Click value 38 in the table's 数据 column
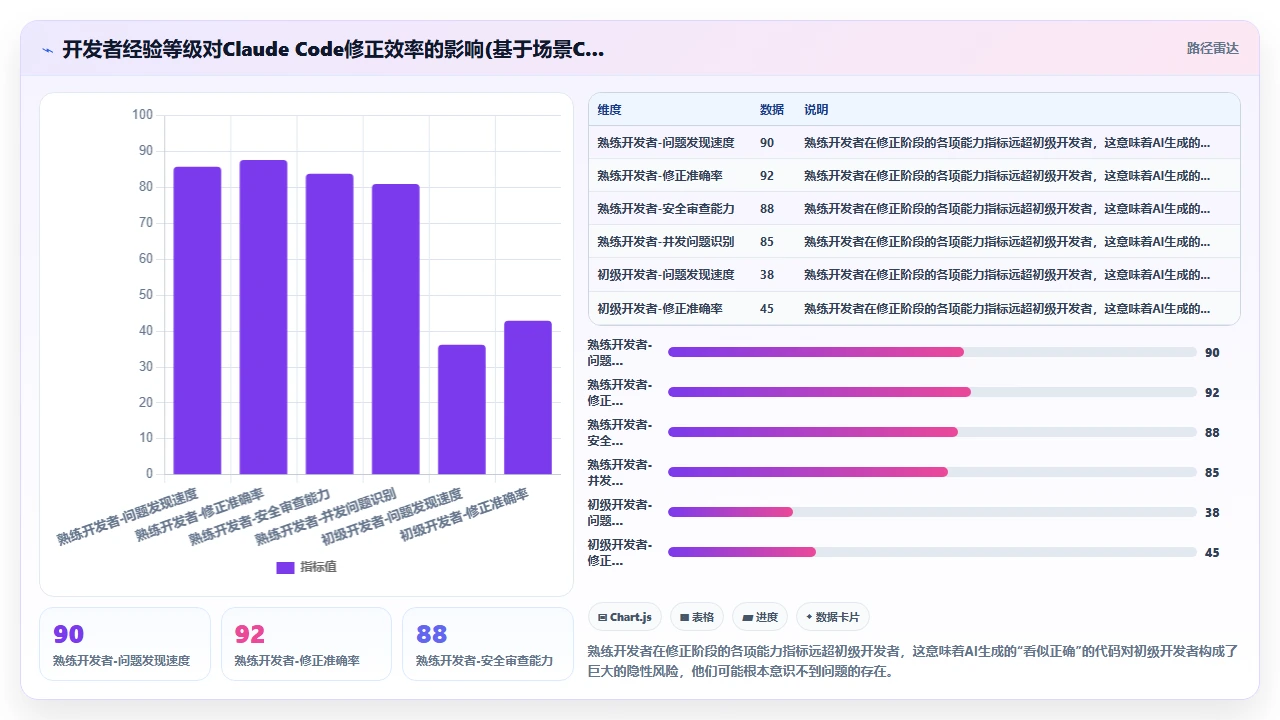1280x720 pixels. coord(767,275)
